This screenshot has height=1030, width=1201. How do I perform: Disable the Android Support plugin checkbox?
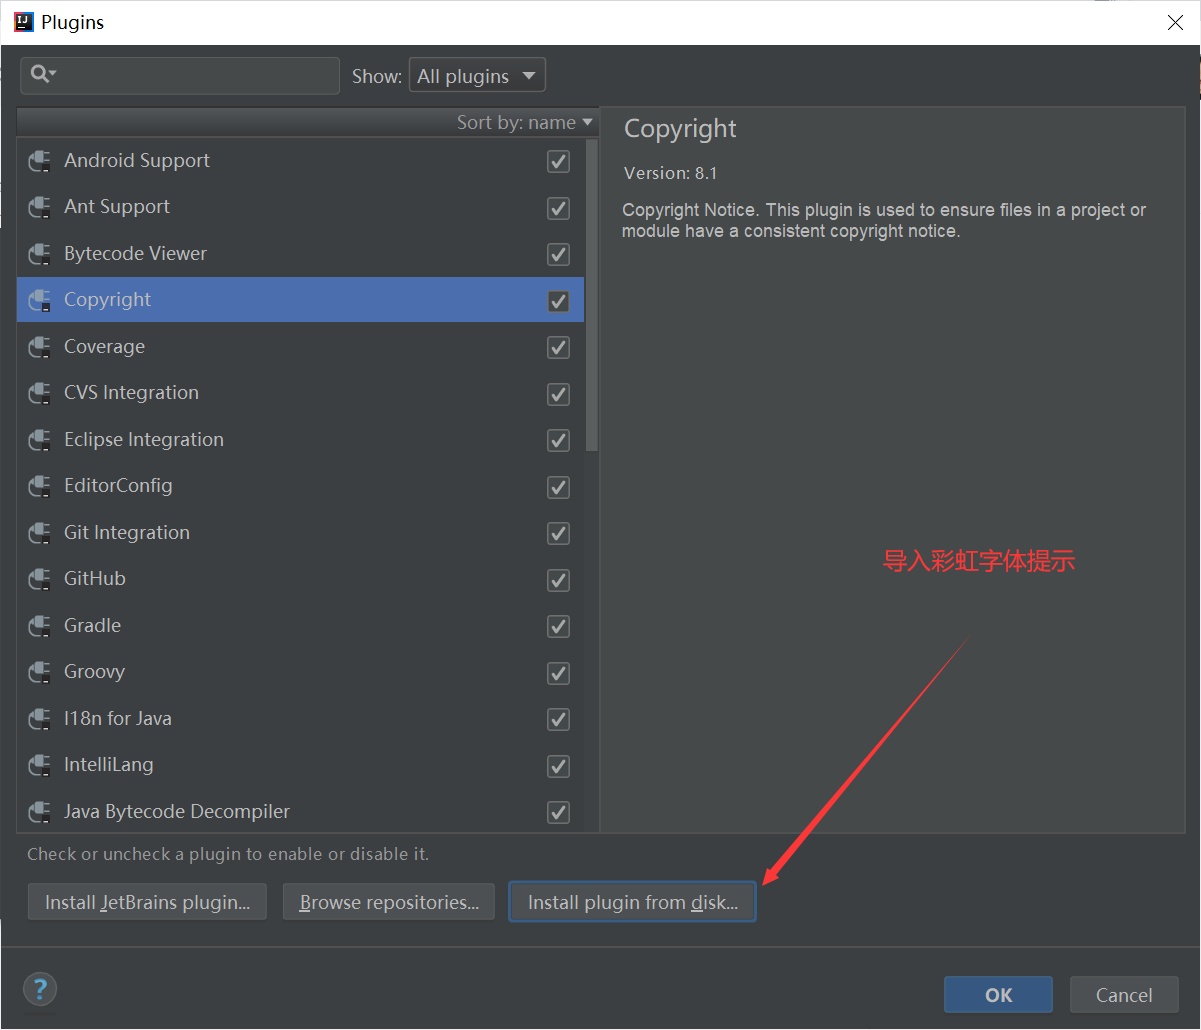click(558, 161)
